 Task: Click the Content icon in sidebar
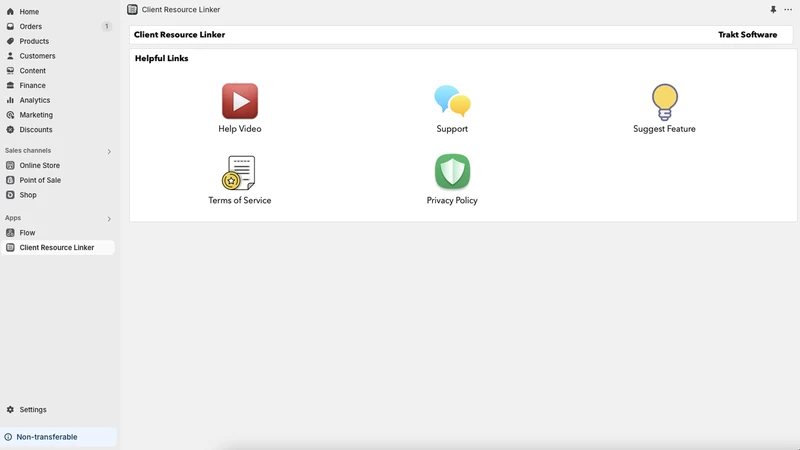(x=10, y=70)
